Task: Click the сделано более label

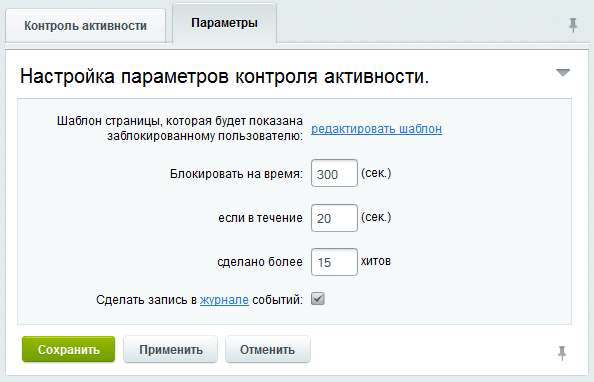Action: tap(260, 262)
